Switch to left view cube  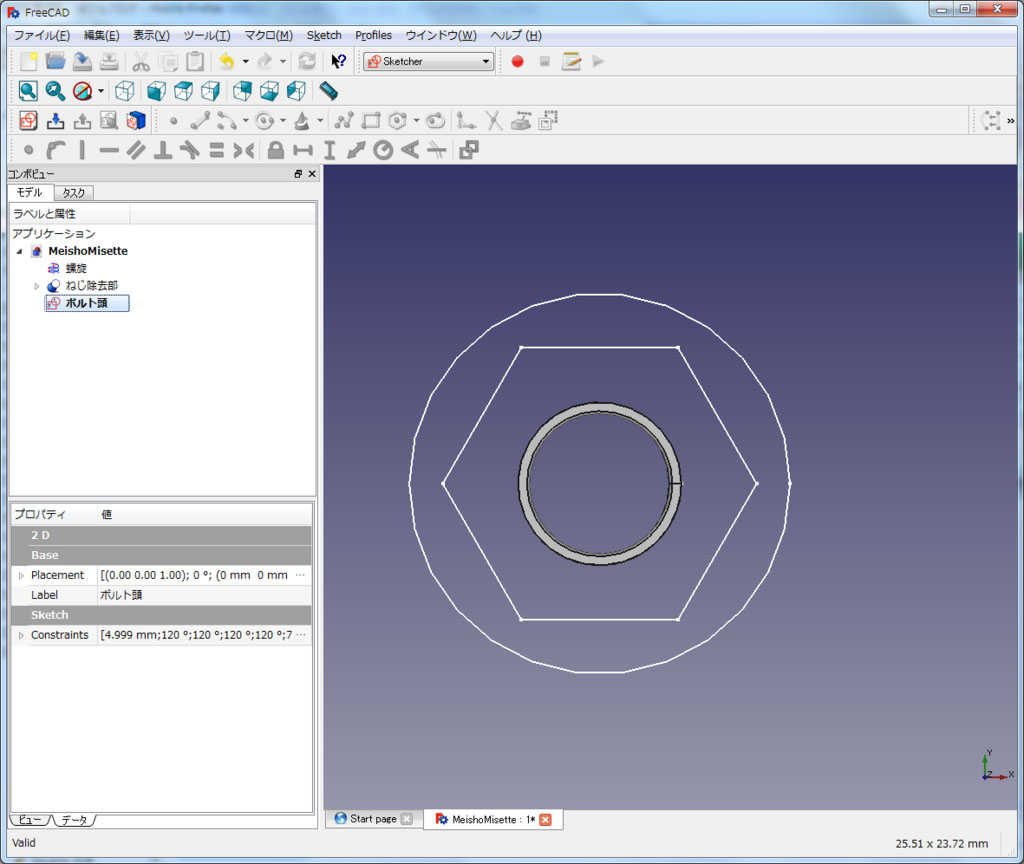[296, 91]
